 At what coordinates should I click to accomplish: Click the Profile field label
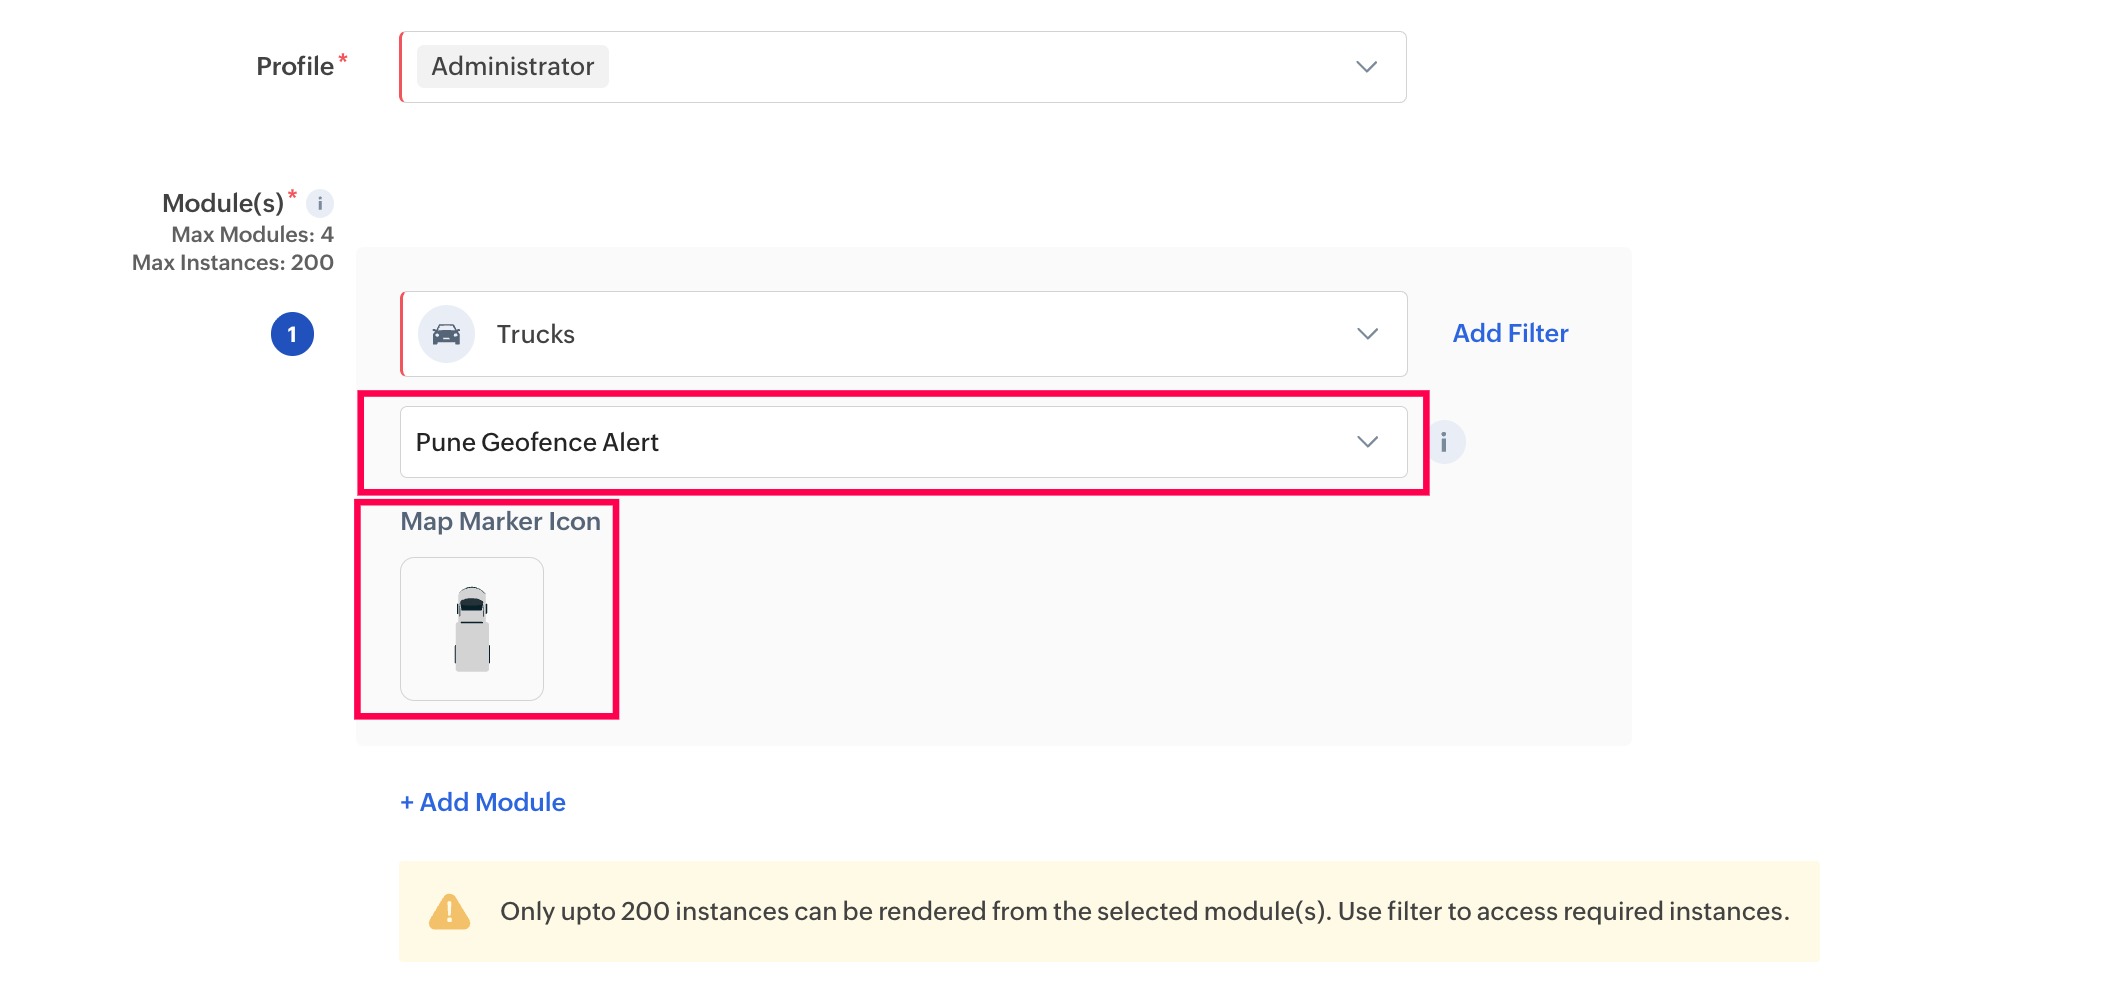tap(295, 67)
